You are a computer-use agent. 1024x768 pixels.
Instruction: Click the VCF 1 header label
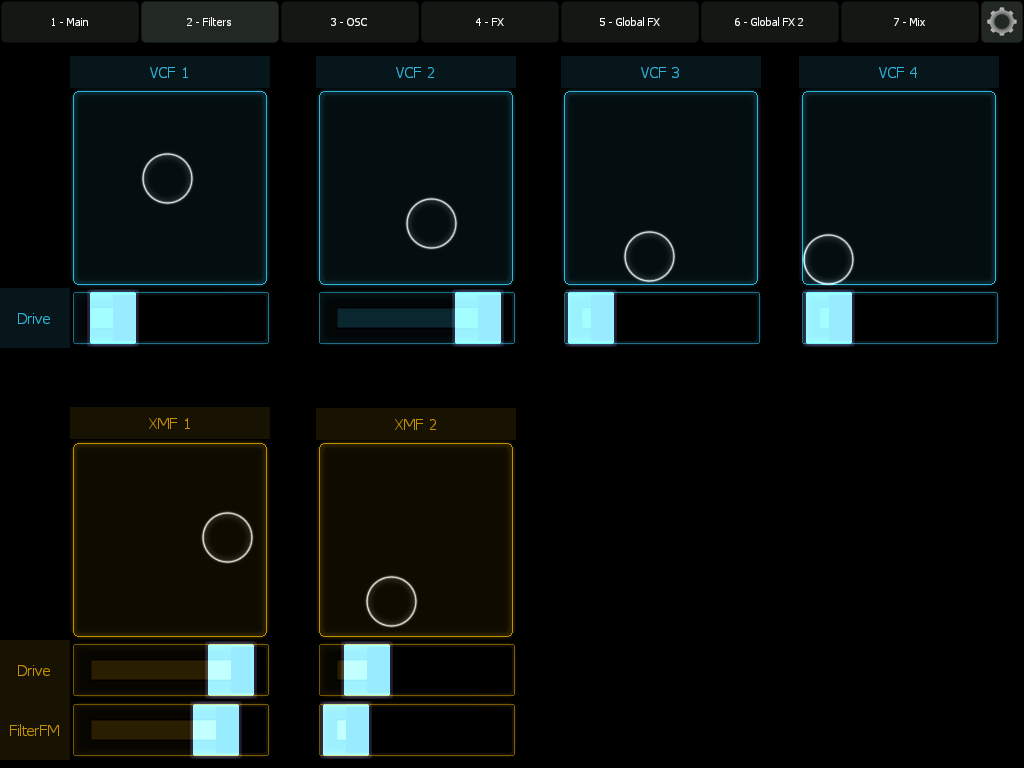(170, 72)
